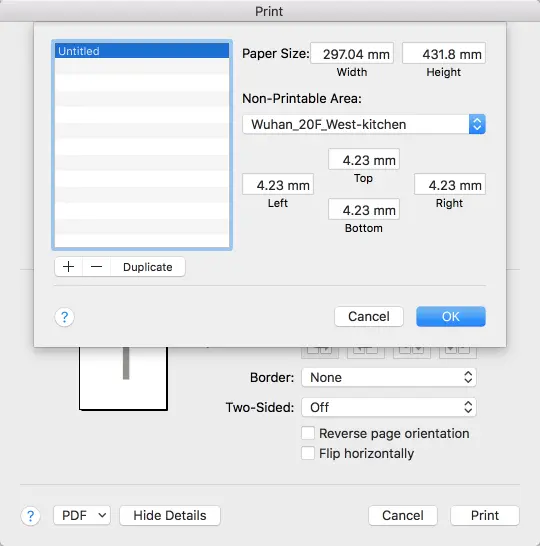Remove selected paper size with minus button
540x546 pixels.
click(x=96, y=267)
